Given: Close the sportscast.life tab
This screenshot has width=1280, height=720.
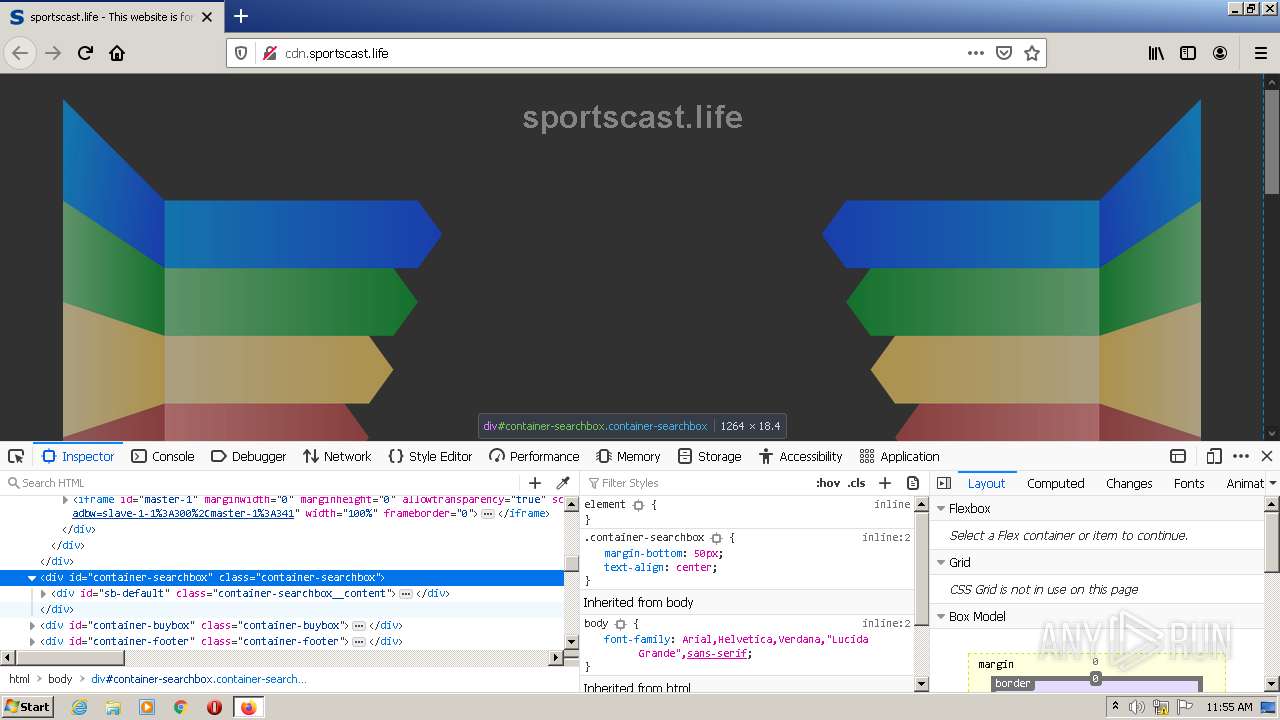Looking at the screenshot, I should tap(207, 17).
